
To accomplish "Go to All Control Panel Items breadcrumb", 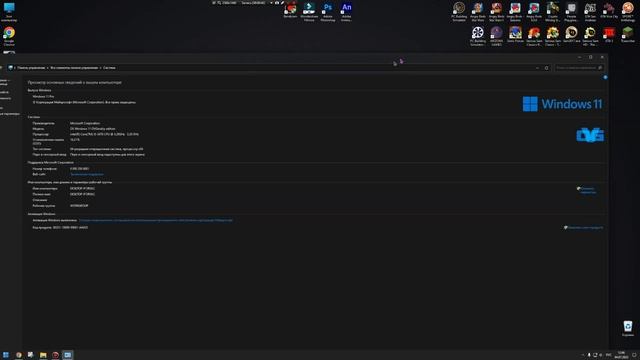I will click(74, 68).
